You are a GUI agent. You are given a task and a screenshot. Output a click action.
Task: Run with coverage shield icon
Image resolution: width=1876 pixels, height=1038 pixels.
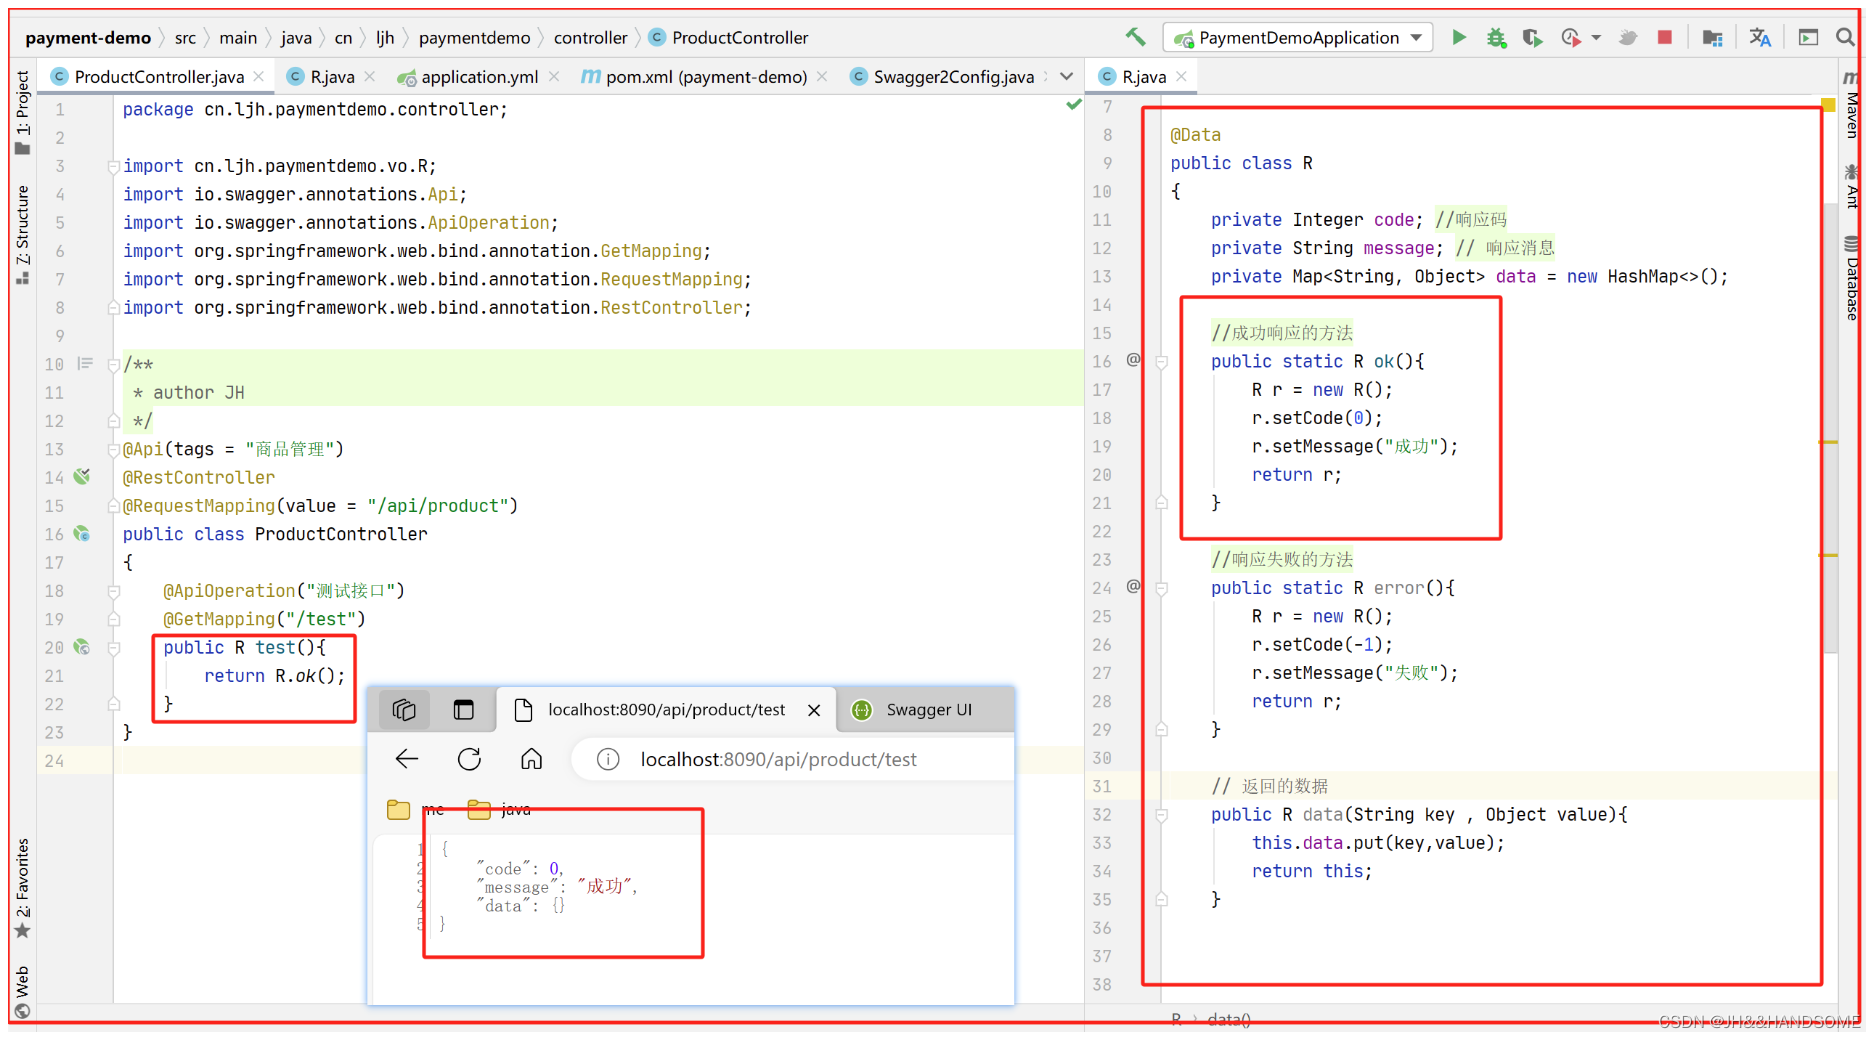click(x=1532, y=37)
